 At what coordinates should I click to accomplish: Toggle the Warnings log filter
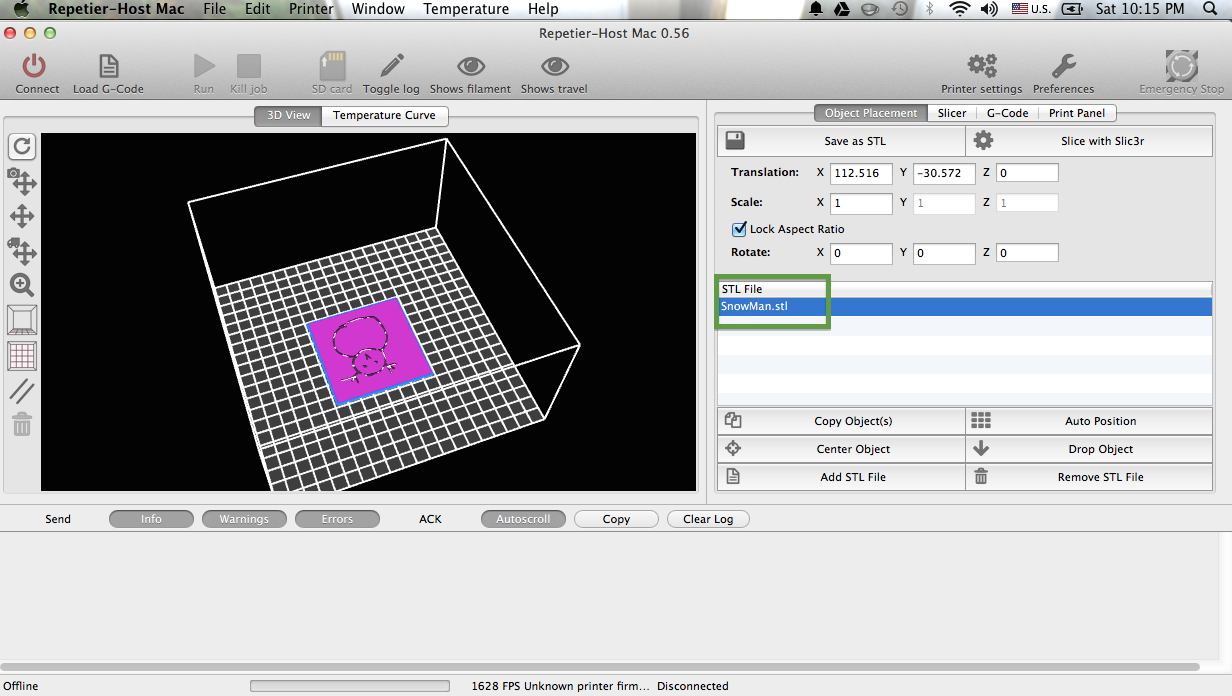click(x=244, y=519)
